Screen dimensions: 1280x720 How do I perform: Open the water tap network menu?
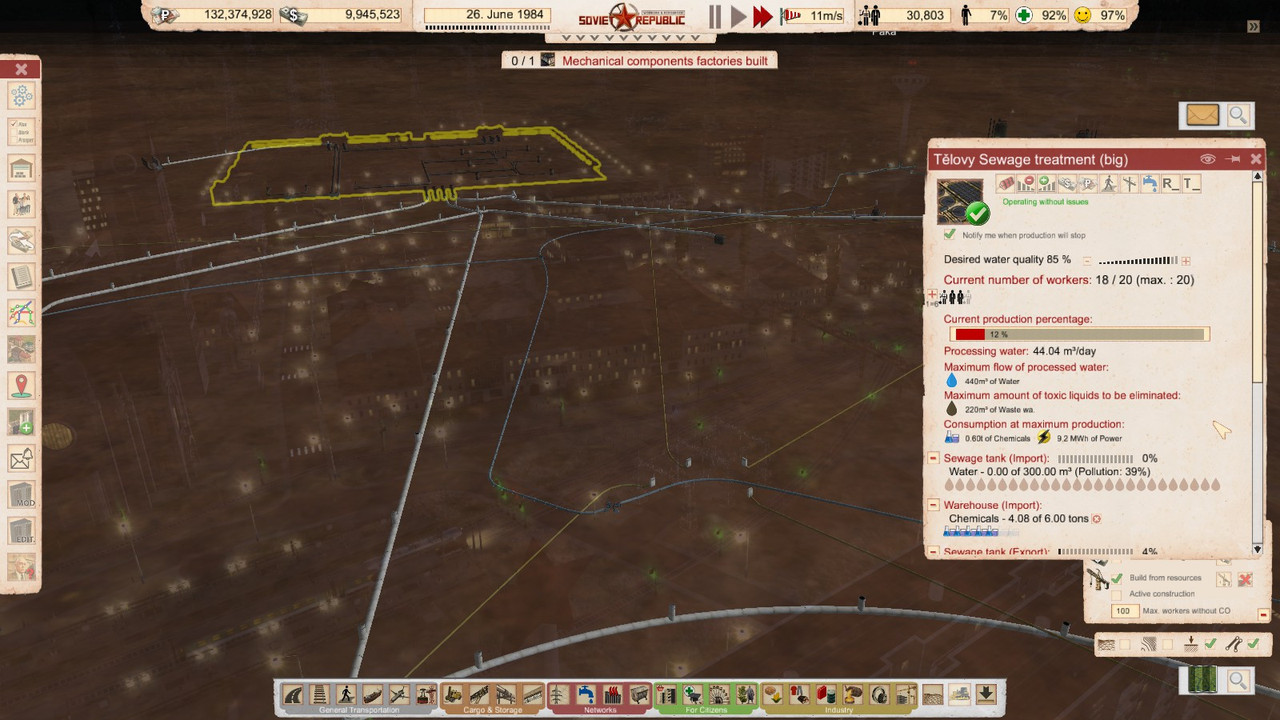585,694
